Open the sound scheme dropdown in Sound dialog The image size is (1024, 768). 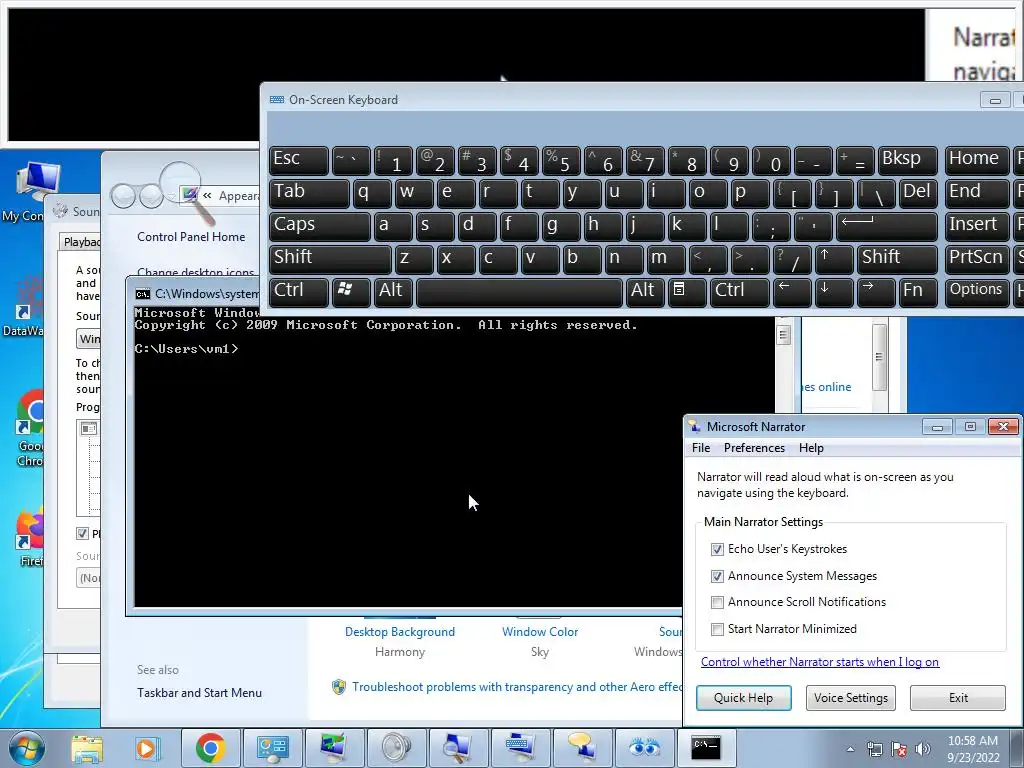(89, 338)
